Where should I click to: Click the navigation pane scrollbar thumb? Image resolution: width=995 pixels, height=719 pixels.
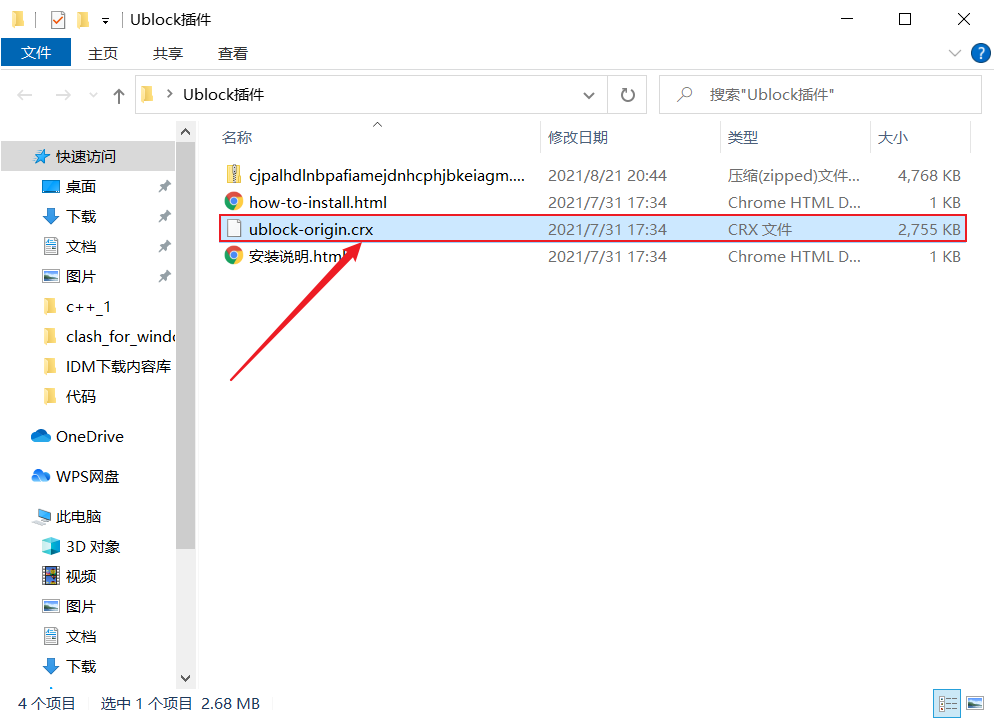tap(185, 346)
